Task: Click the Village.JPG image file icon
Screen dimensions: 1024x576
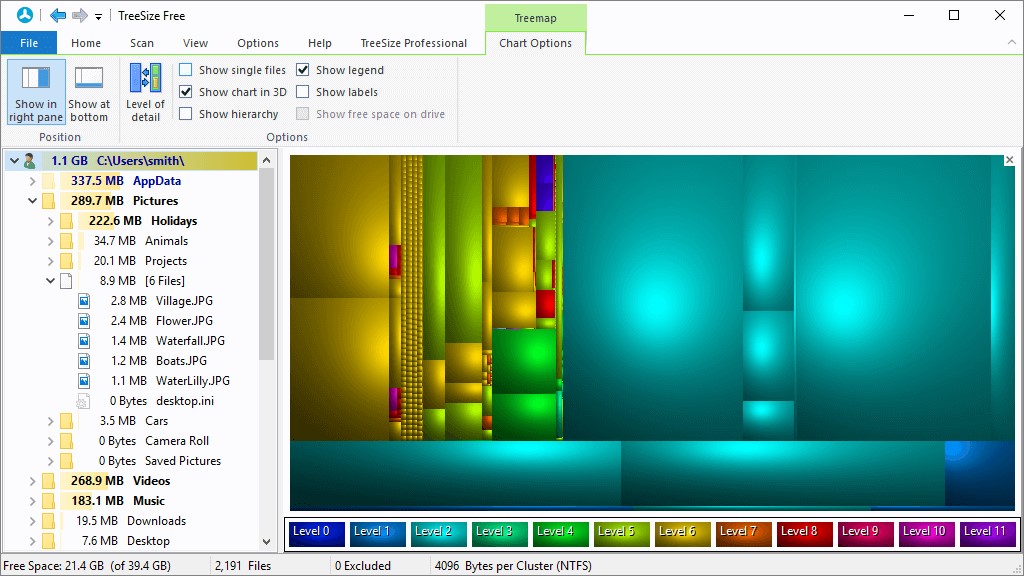Action: tap(85, 301)
